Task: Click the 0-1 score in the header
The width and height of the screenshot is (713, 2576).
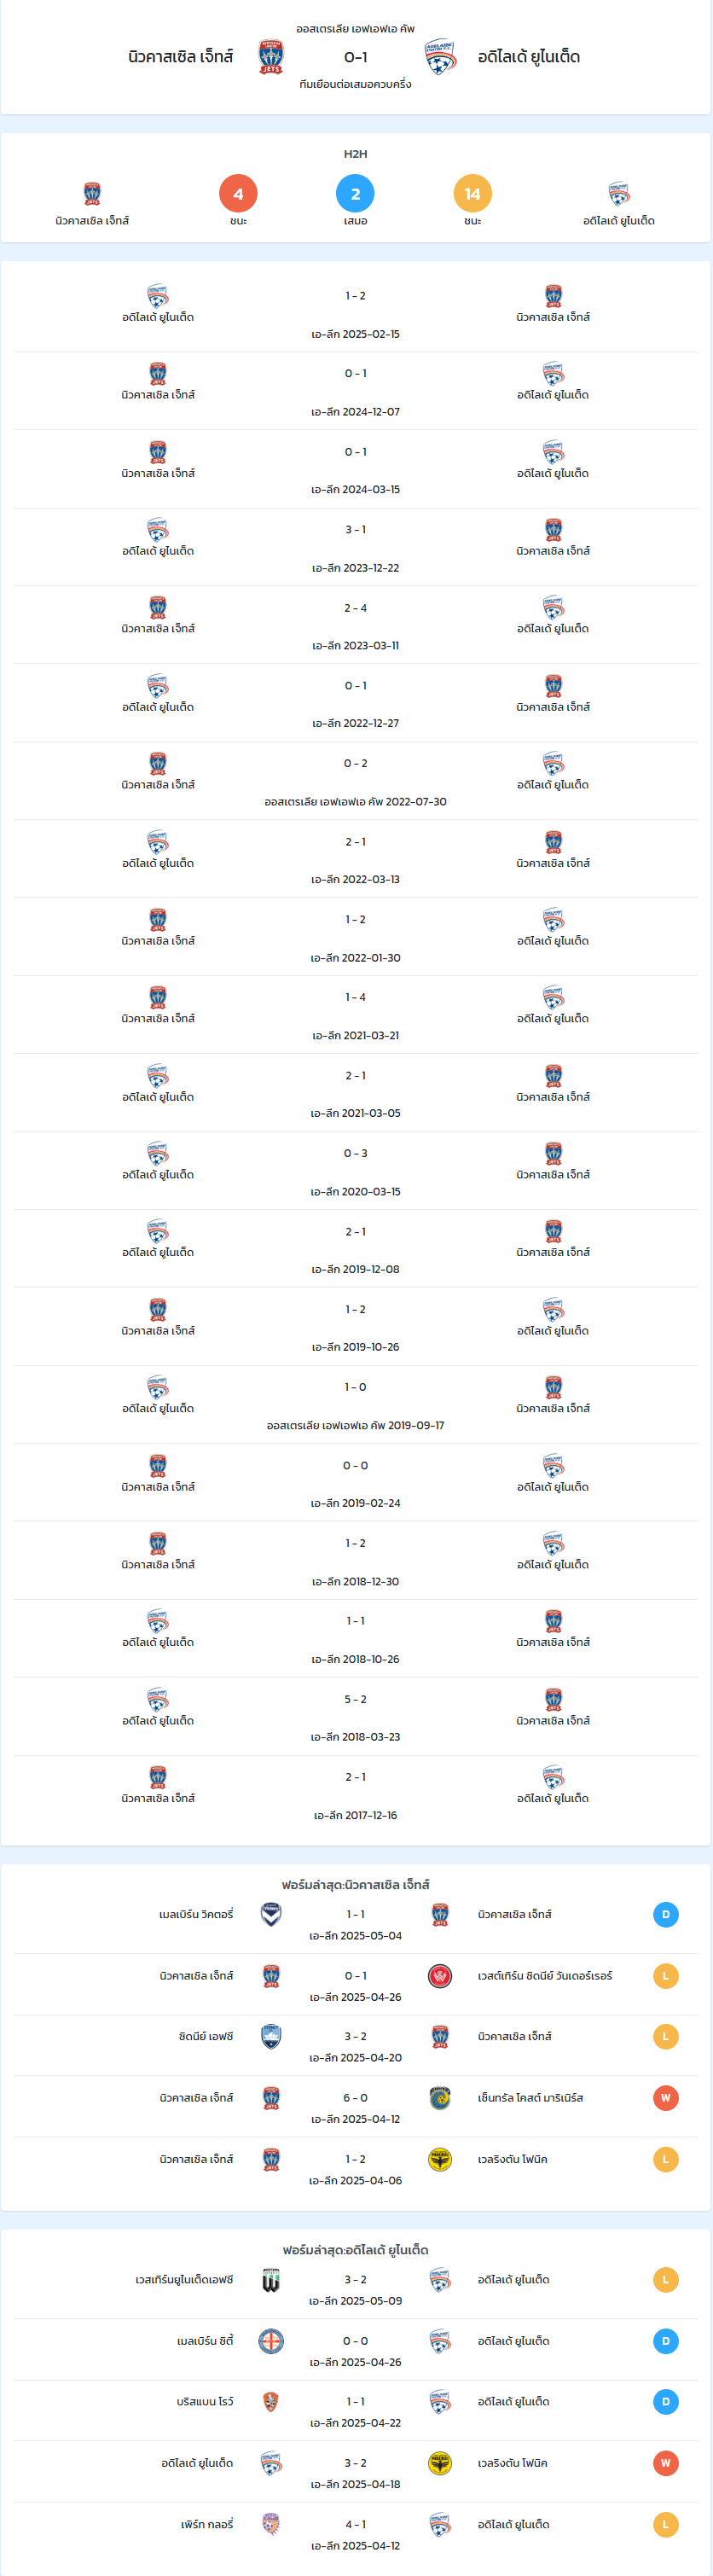Action: pos(355,57)
